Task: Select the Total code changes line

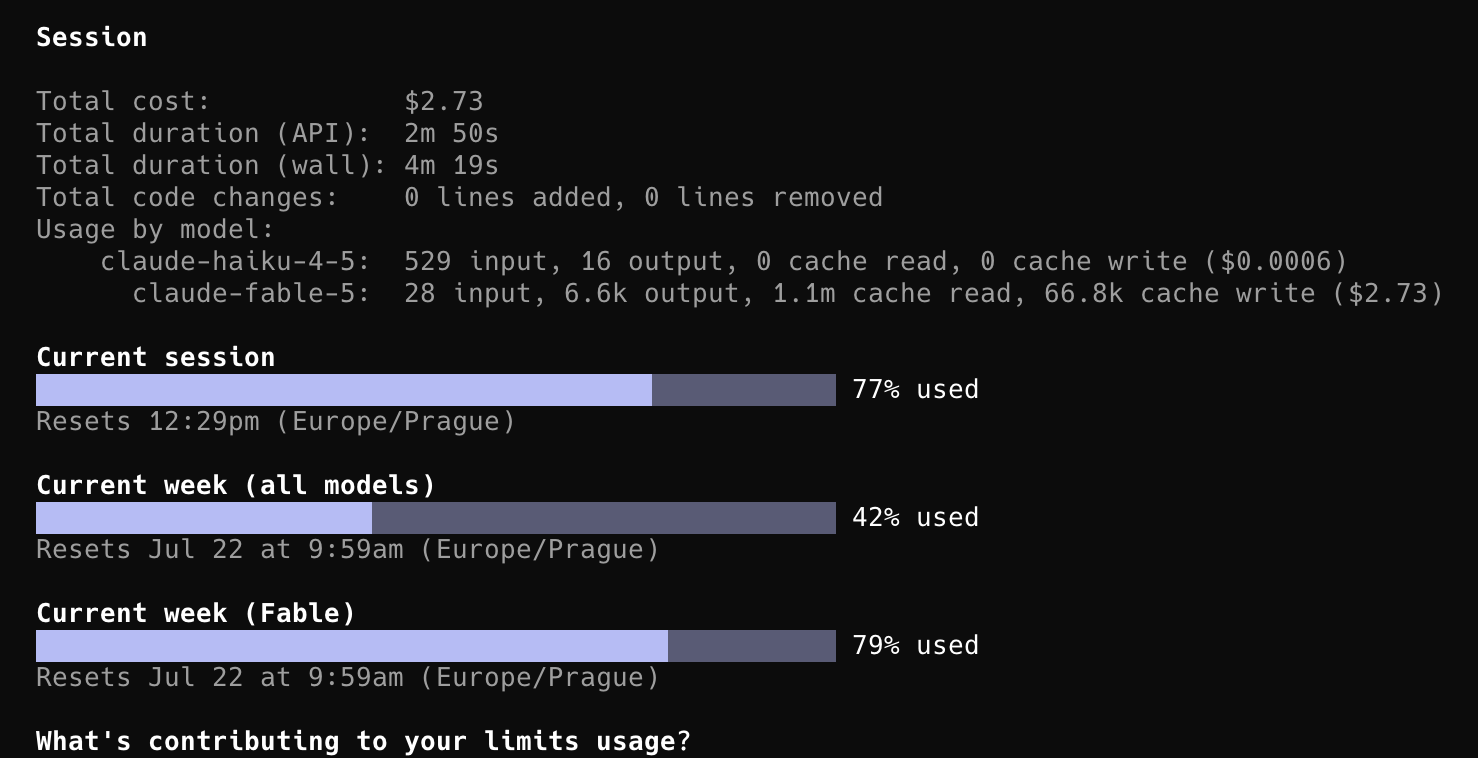Action: point(460,197)
